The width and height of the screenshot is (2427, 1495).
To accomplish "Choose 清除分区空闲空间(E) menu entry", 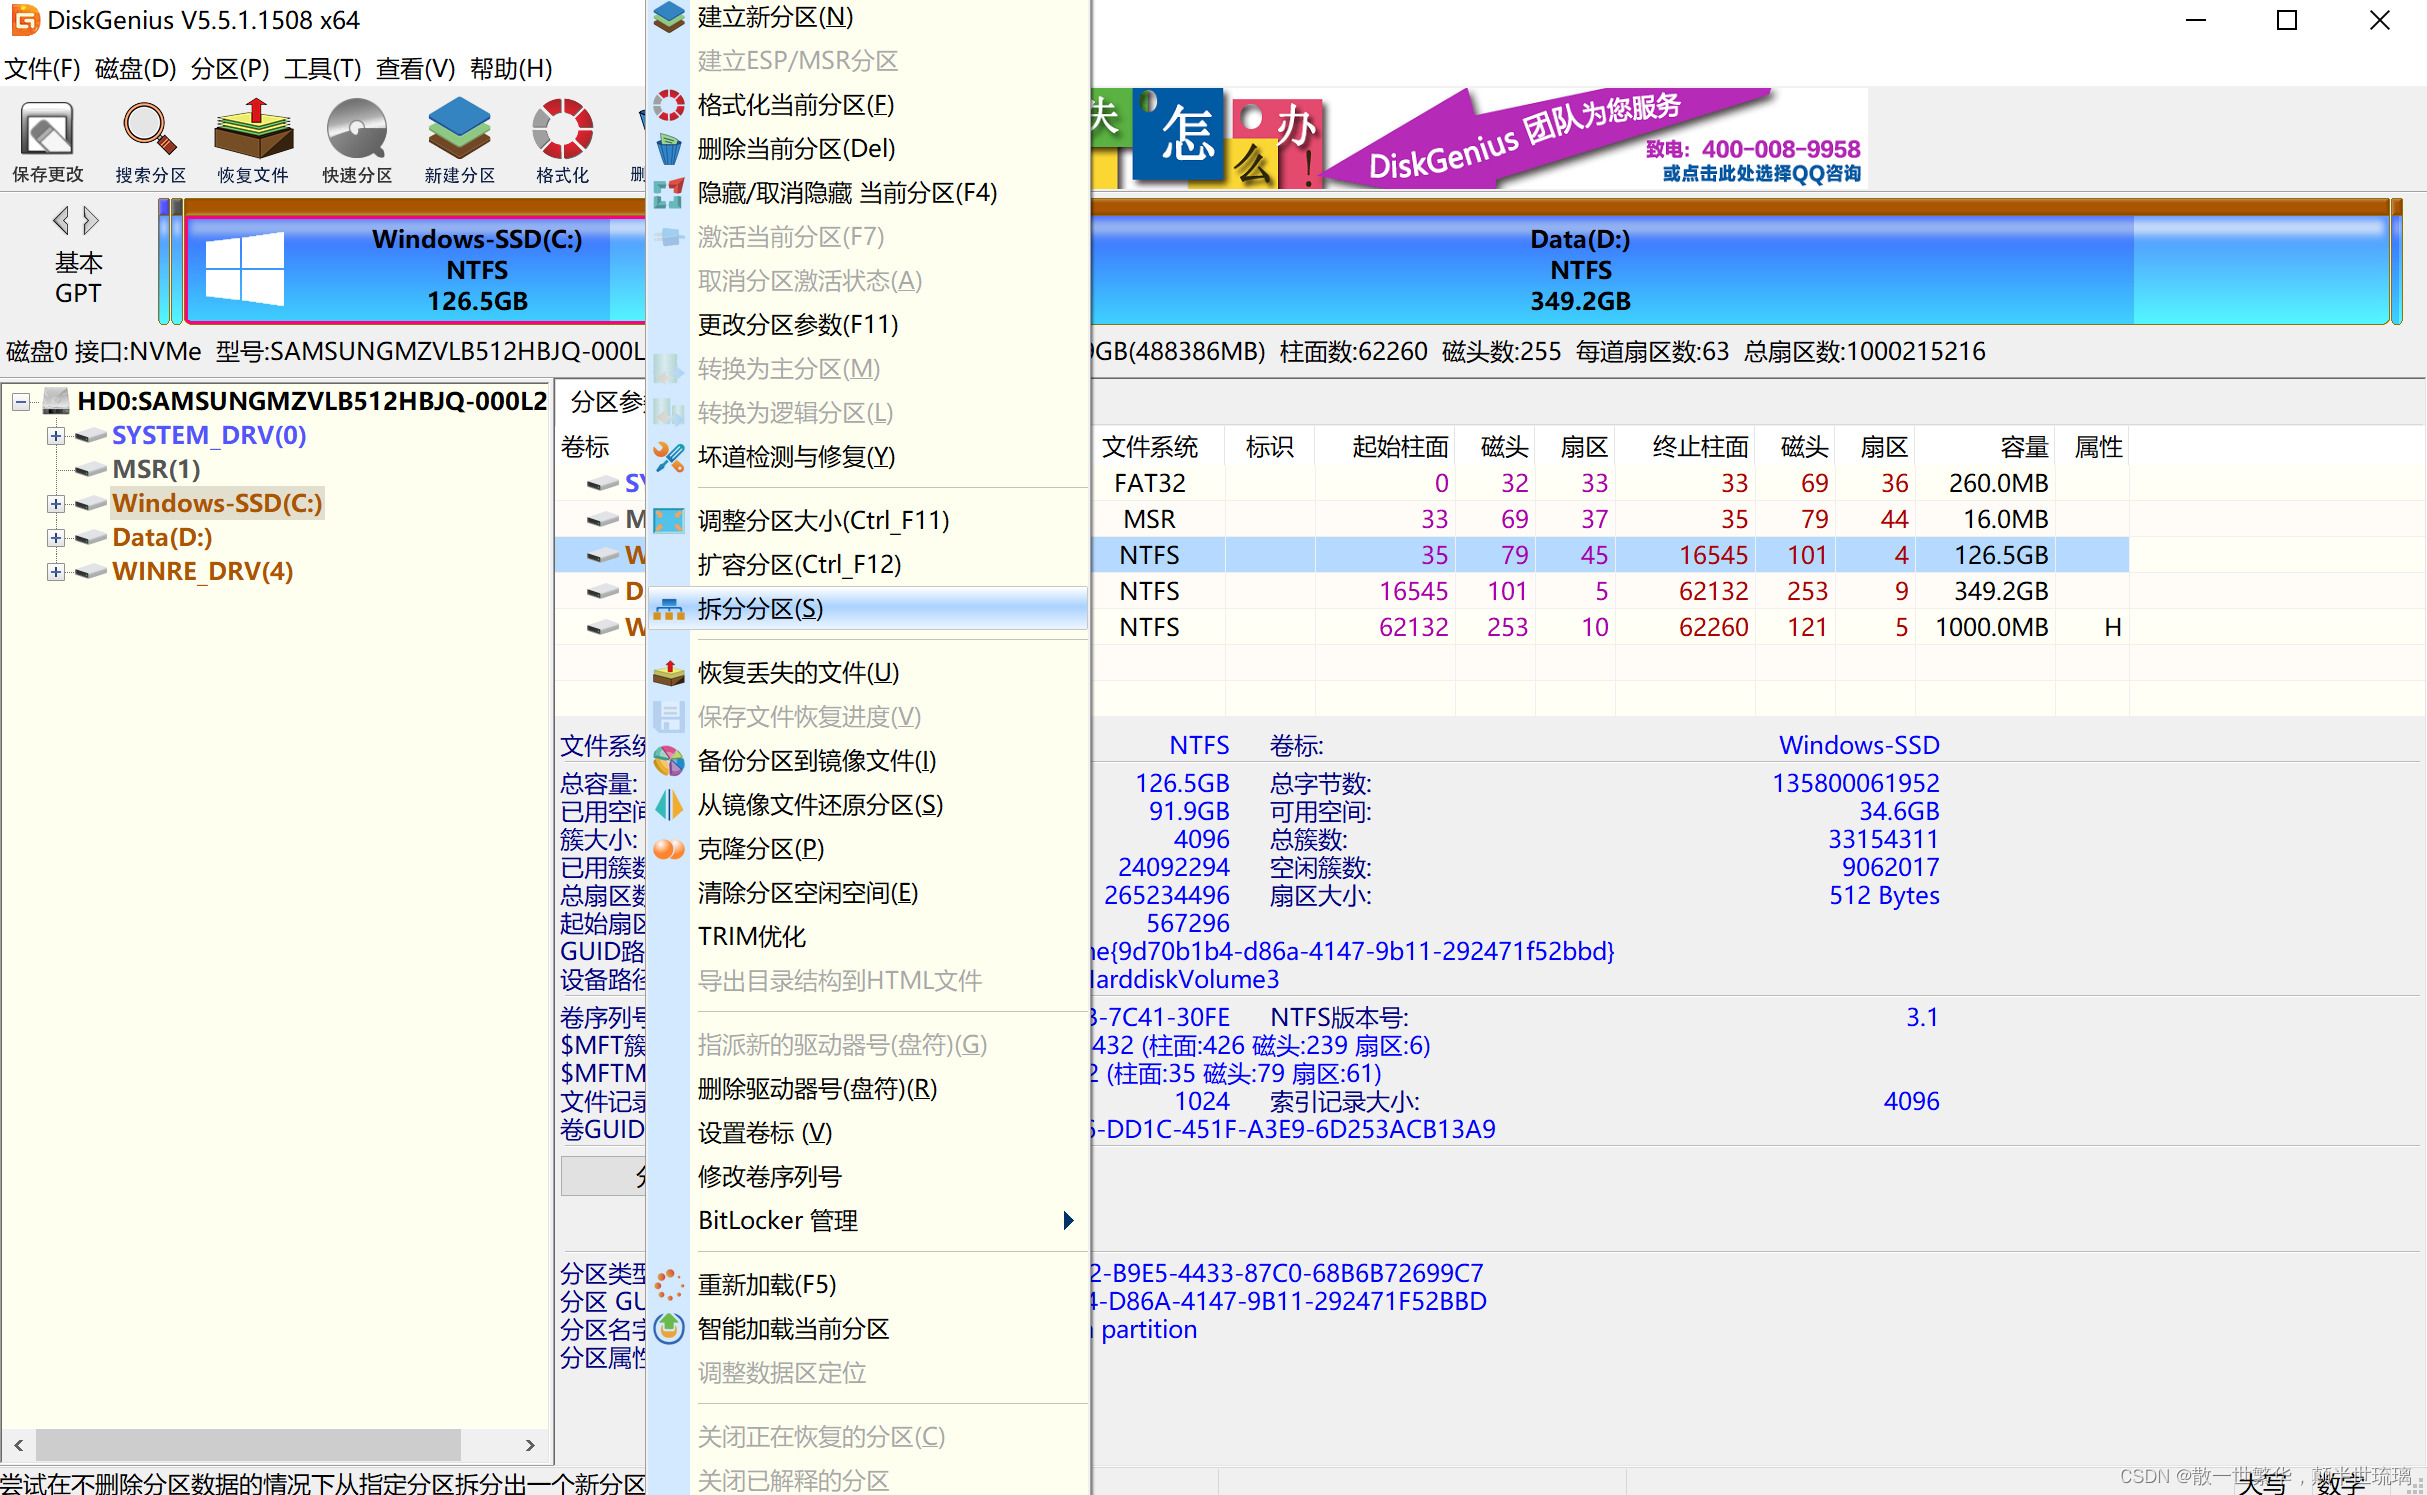I will pyautogui.click(x=868, y=893).
